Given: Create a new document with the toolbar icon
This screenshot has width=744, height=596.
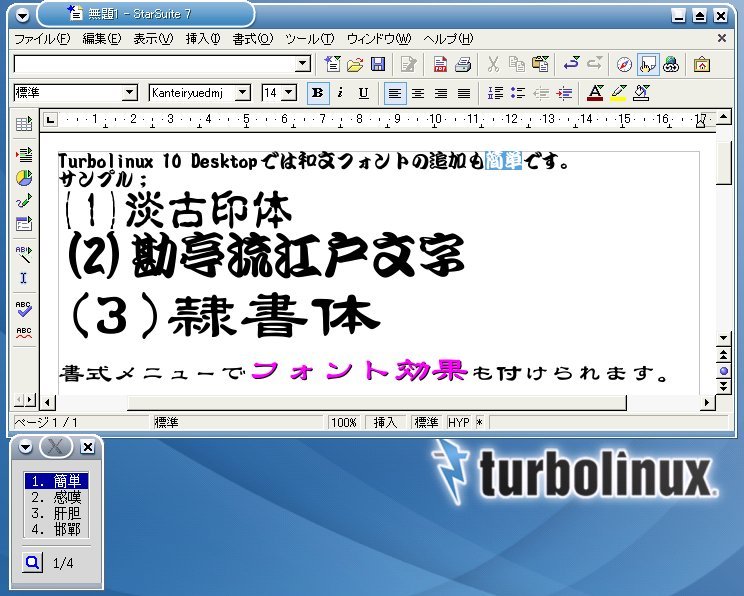Looking at the screenshot, I should tap(332, 64).
